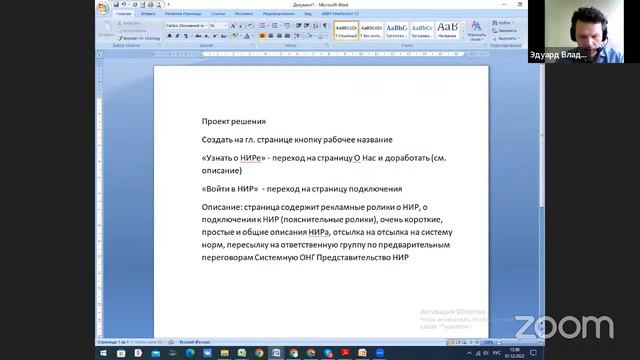This screenshot has width=640, height=360.
Task: Apply the Без интервала (No Spacing) style
Action: (x=371, y=31)
